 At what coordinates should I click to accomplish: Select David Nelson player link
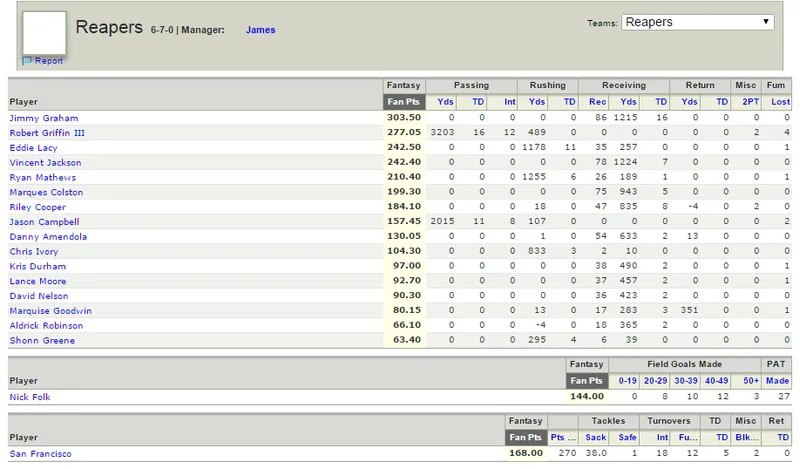39,295
